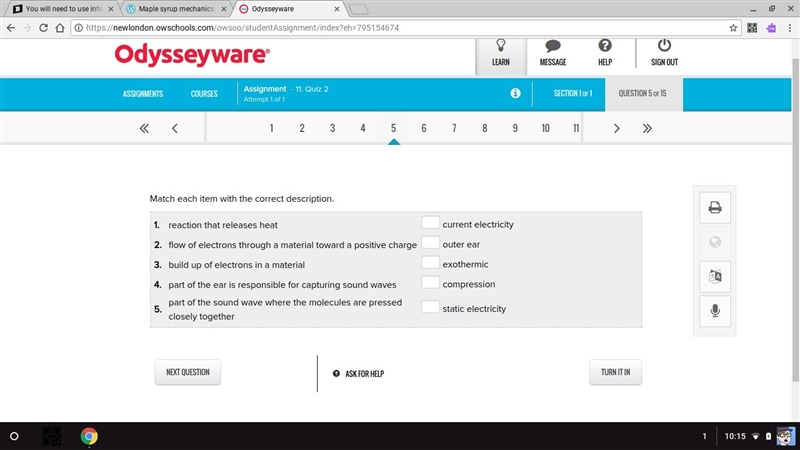
Task: Go to previous question arrow
Action: point(174,128)
